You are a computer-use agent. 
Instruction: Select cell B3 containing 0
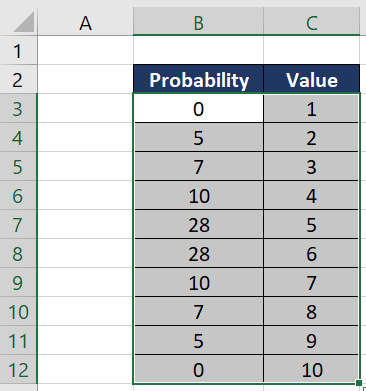[198, 108]
